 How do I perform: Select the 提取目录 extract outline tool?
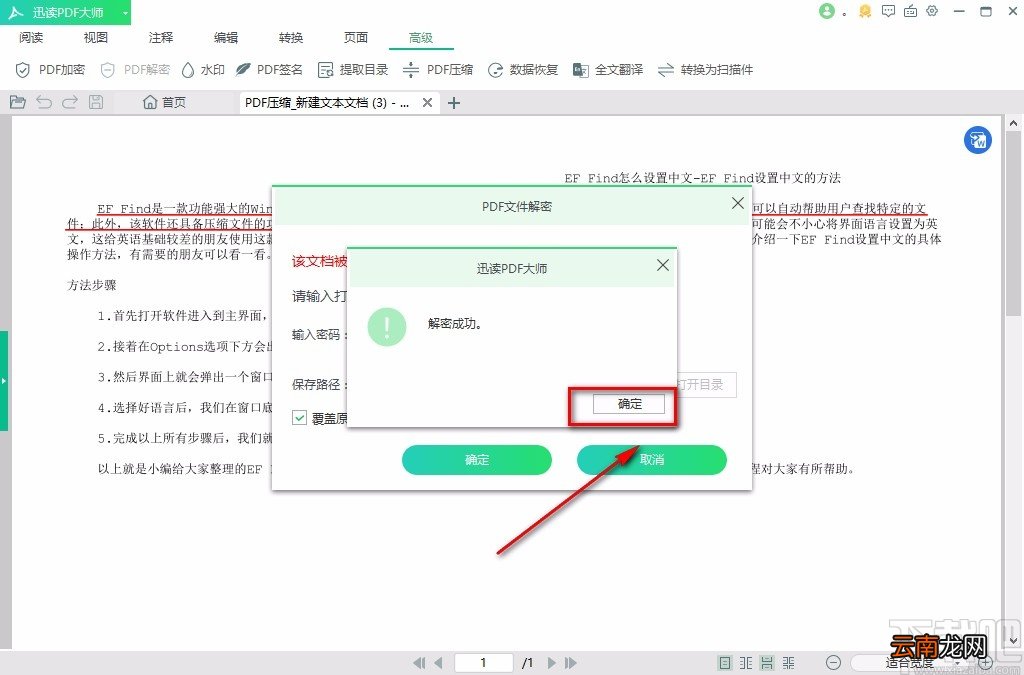(x=353, y=70)
